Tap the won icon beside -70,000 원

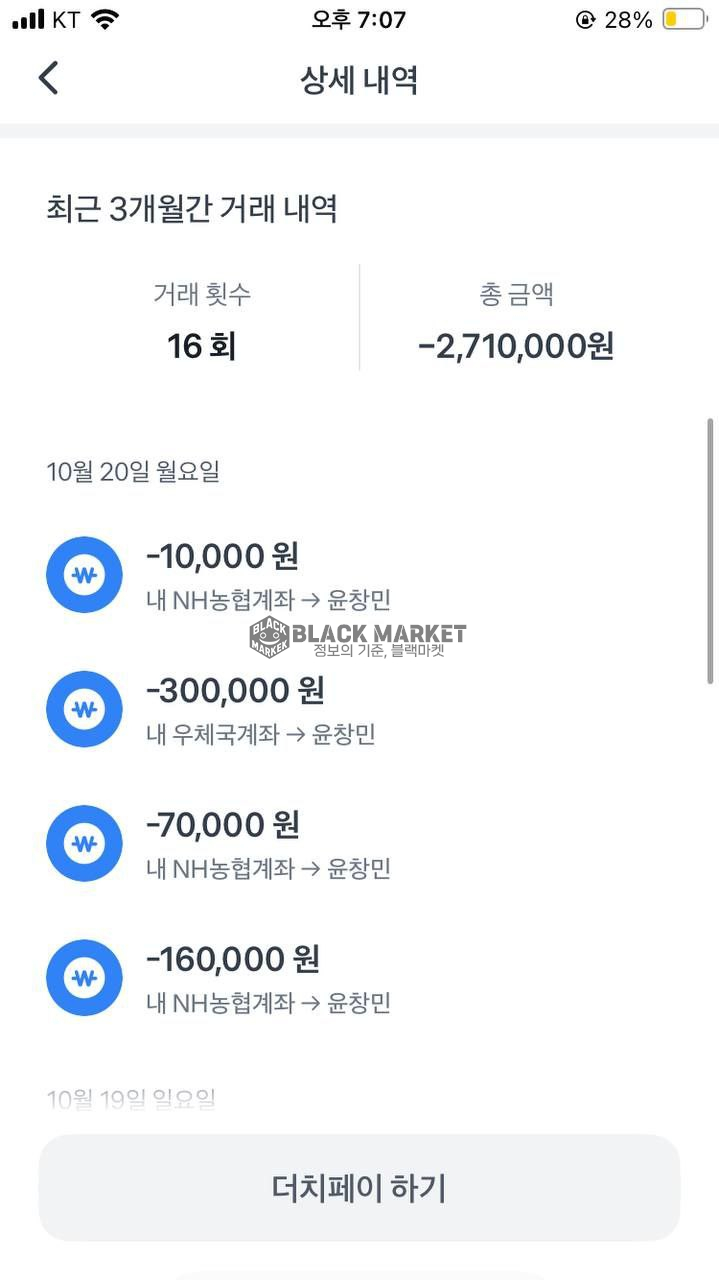tap(84, 843)
